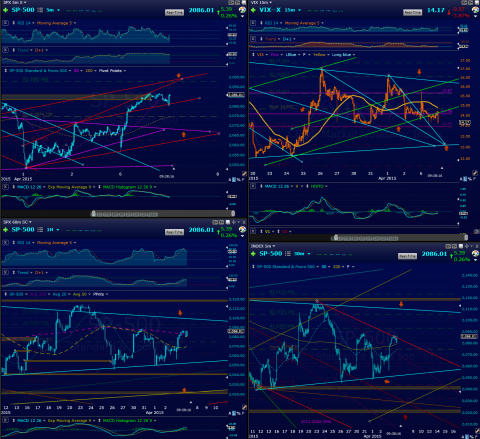Viewport: 480px width, 439px height.
Task: Open SPX 60m SC window title menu
Action: [x=17, y=222]
